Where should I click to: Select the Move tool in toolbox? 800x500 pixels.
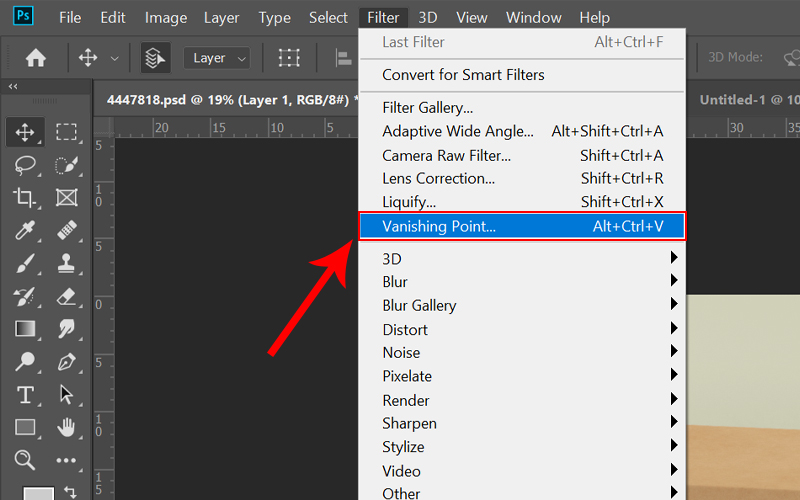[x=25, y=132]
